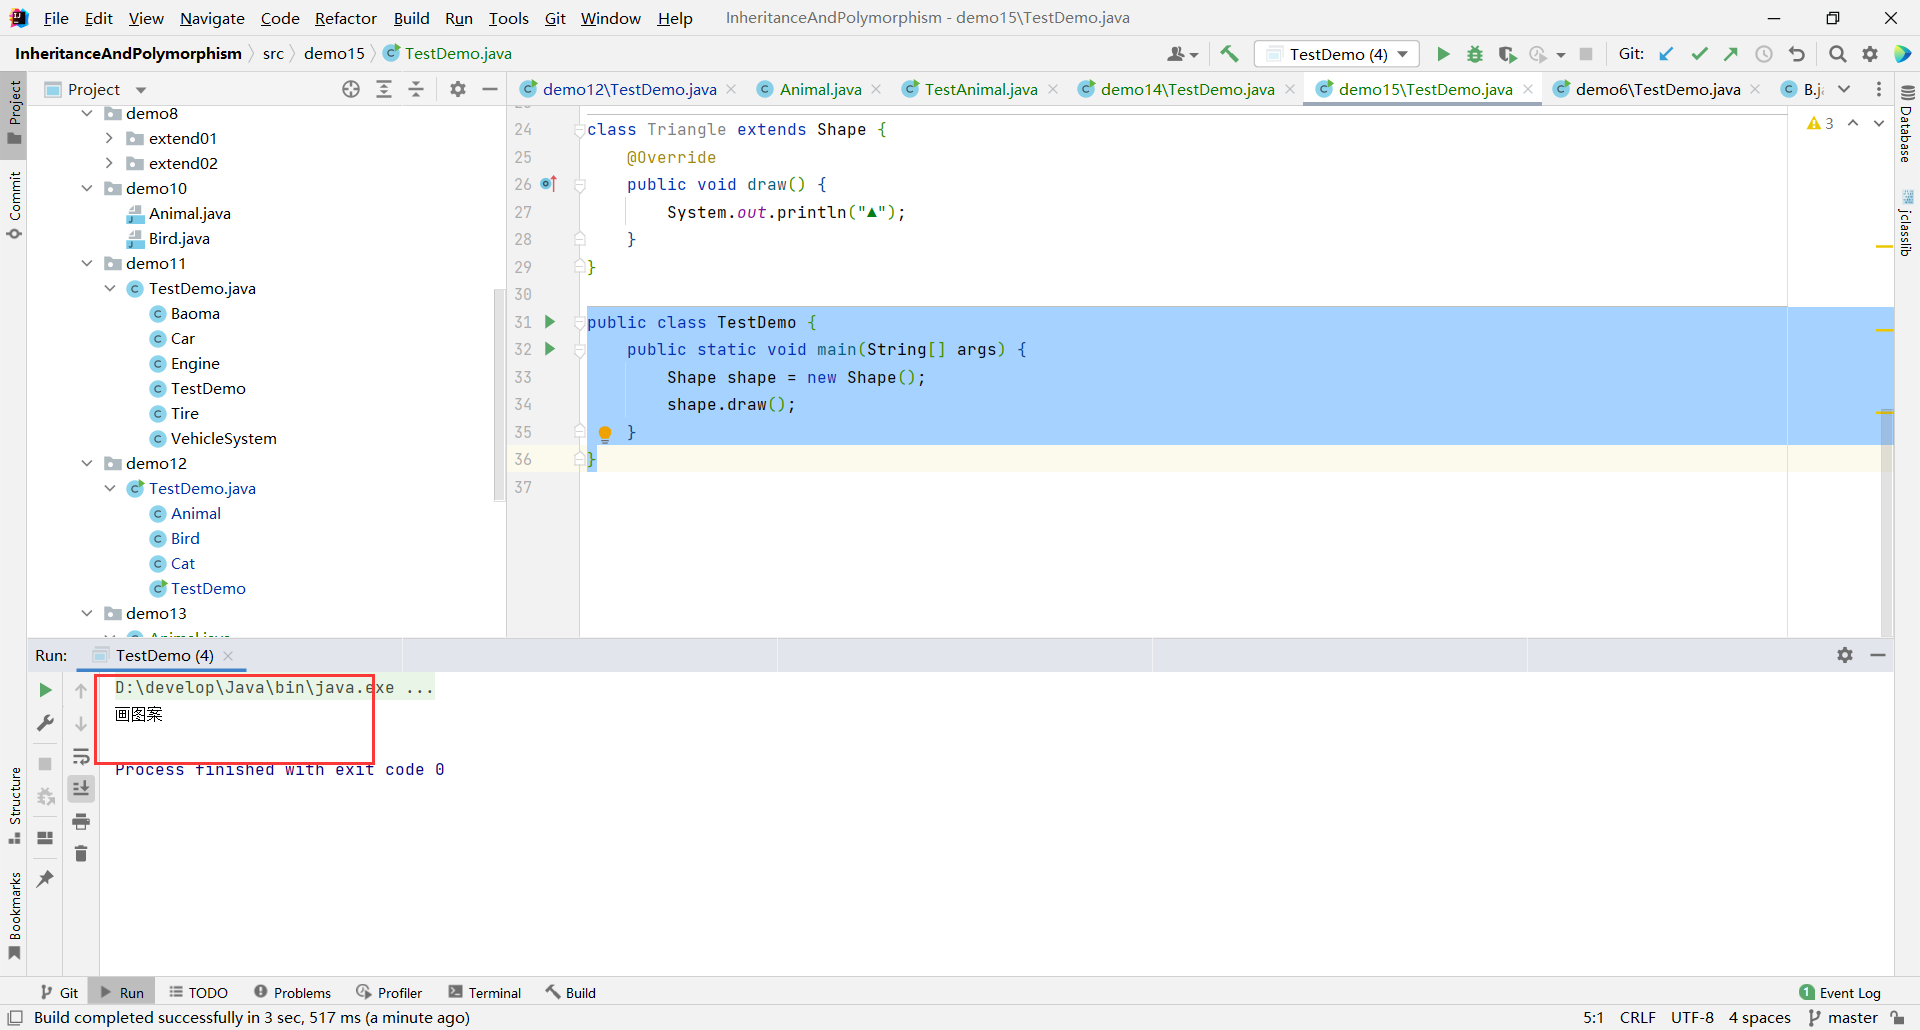
Task: Open run configuration wrench in Run panel
Action: (x=45, y=723)
